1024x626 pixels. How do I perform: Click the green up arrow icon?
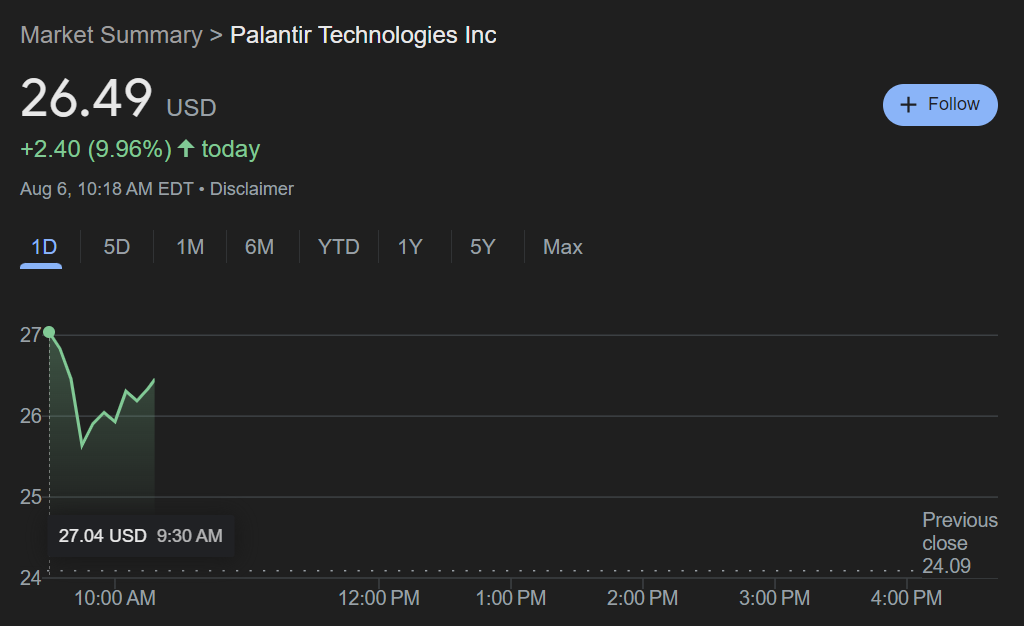click(x=186, y=148)
